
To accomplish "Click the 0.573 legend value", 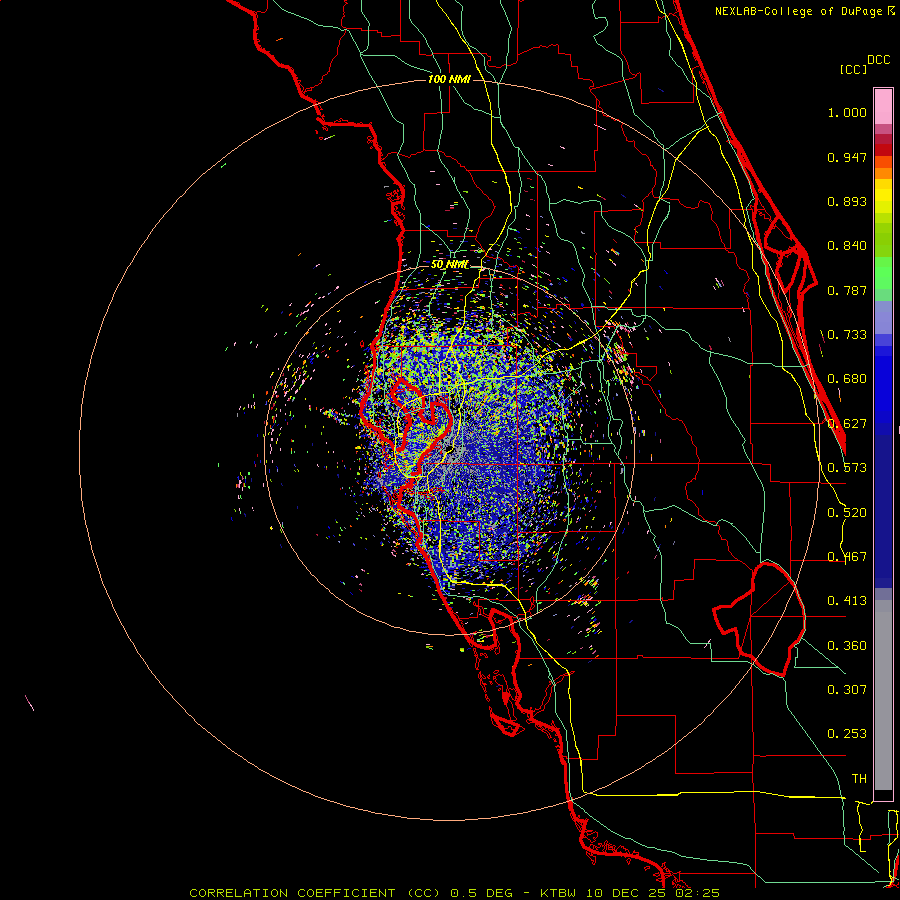I will [847, 468].
